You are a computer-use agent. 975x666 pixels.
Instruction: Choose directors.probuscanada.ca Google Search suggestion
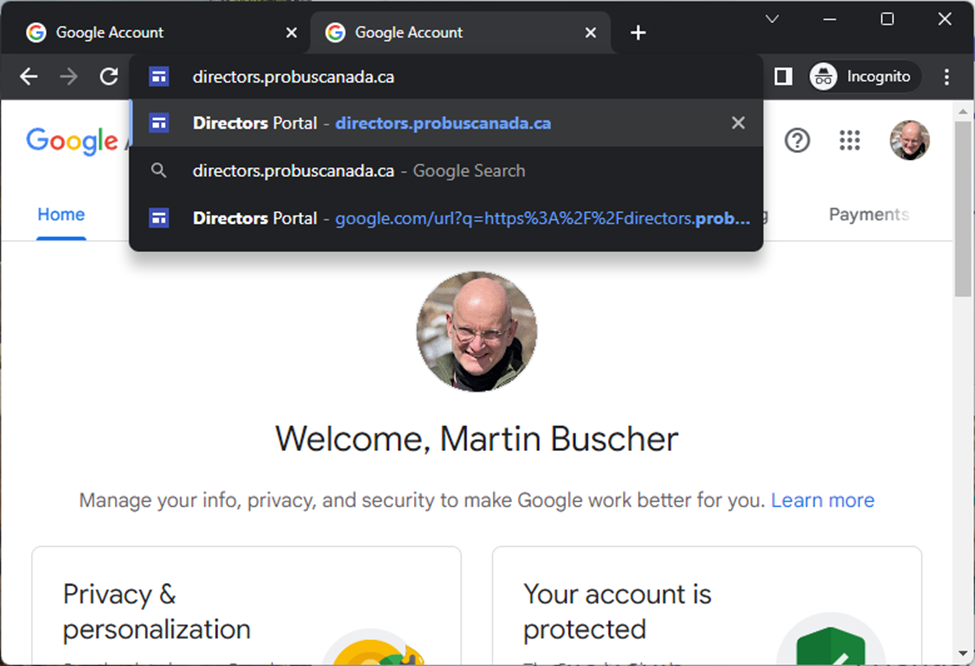[446, 170]
